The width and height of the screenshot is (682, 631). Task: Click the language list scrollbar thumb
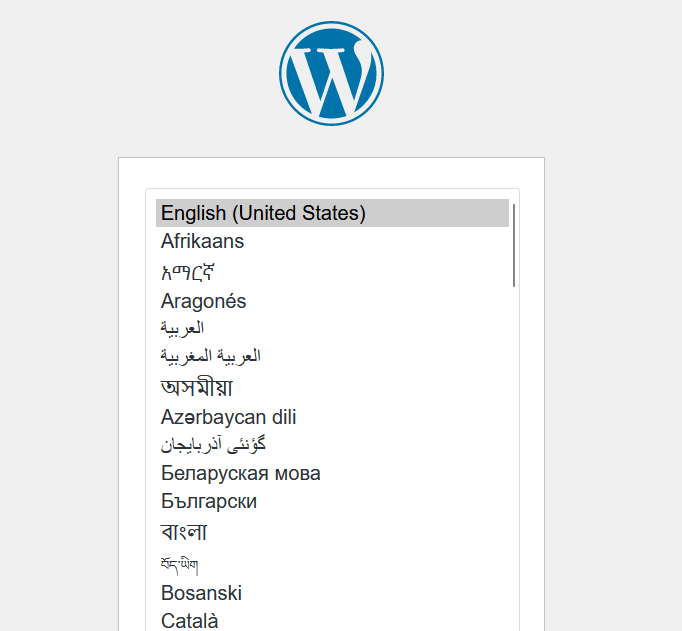514,245
